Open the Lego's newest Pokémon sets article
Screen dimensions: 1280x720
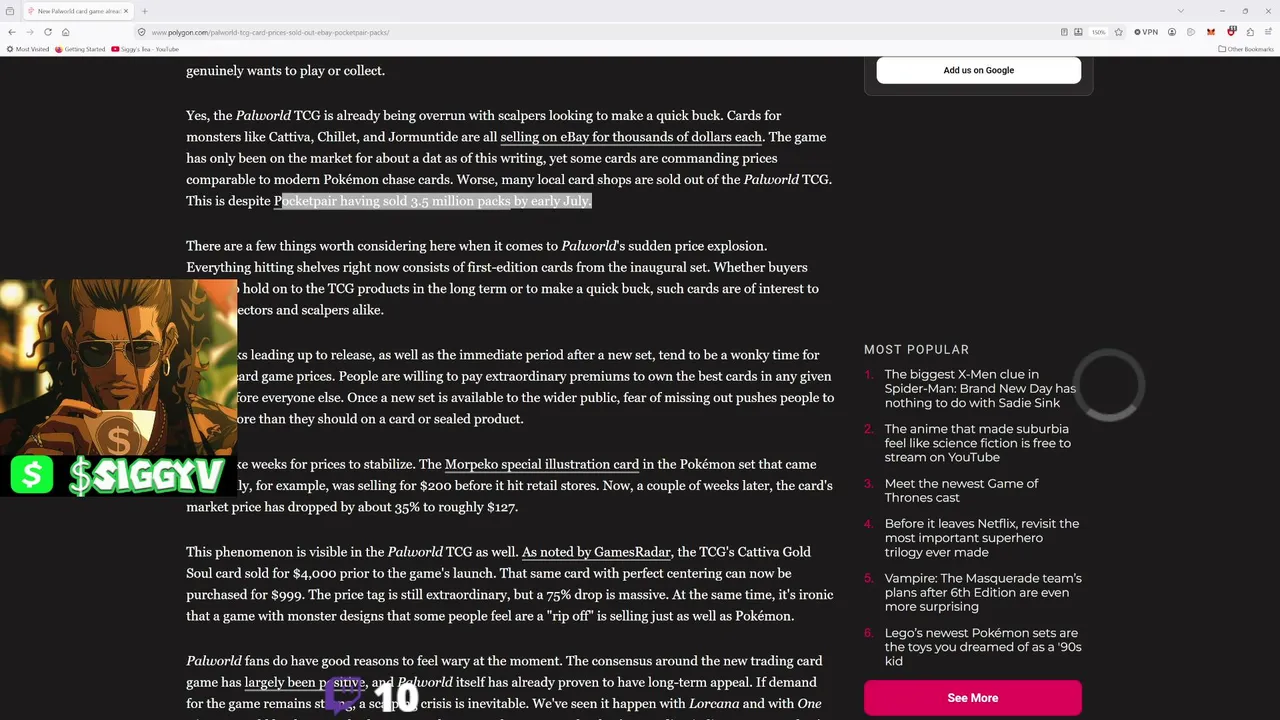(983, 647)
